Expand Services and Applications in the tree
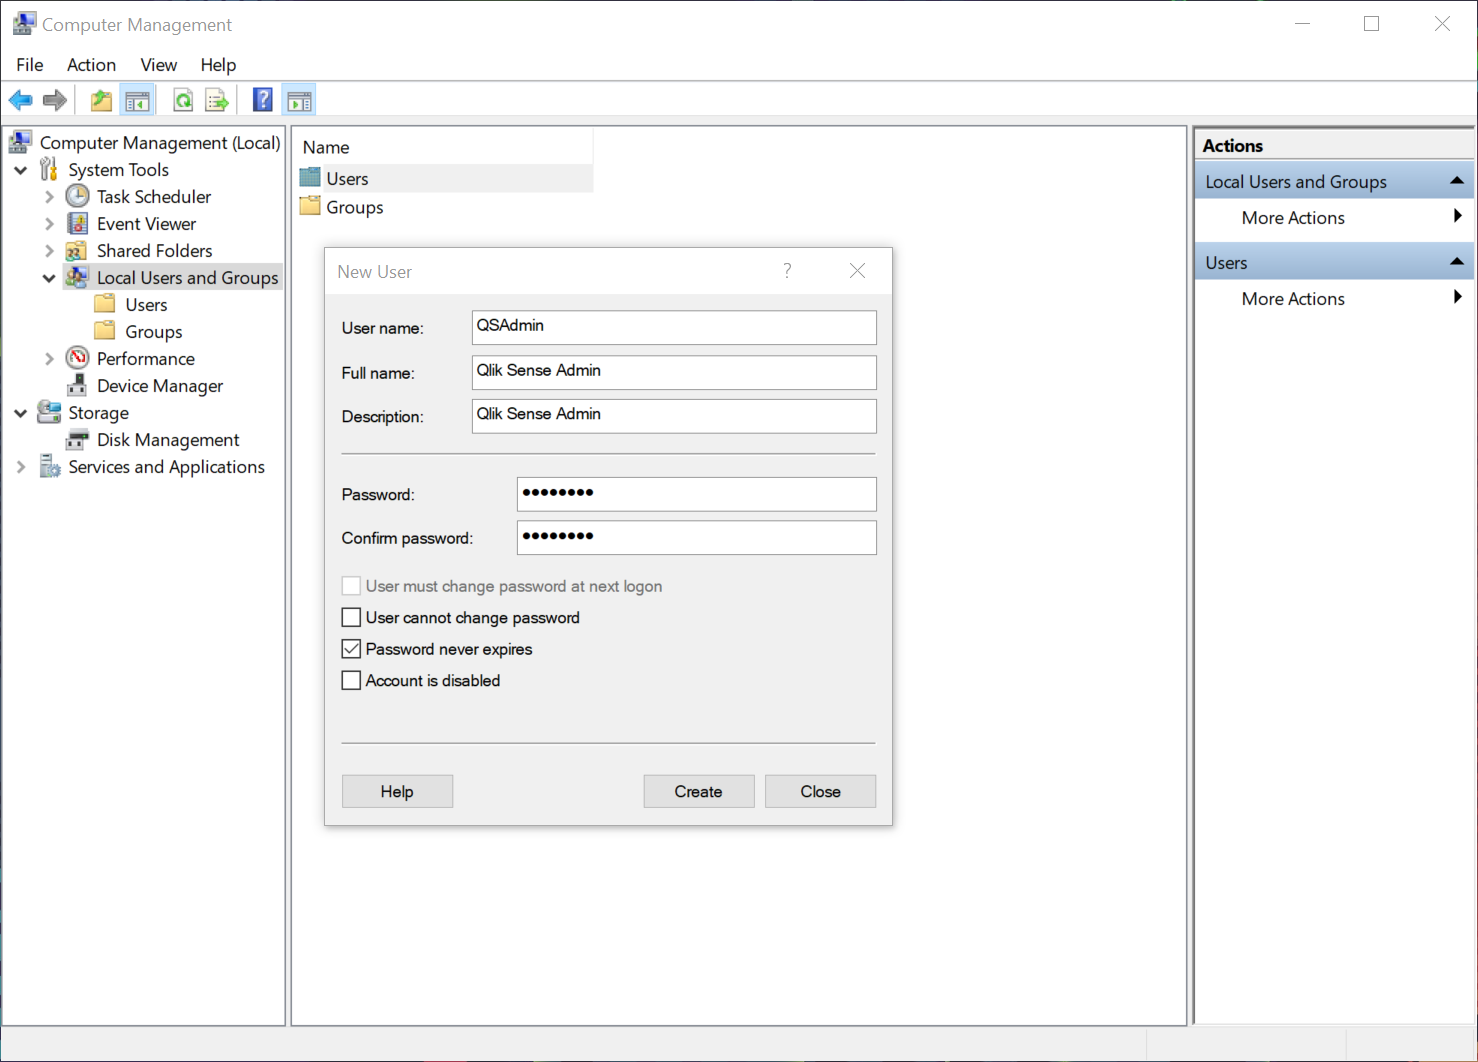The image size is (1478, 1062). [20, 466]
